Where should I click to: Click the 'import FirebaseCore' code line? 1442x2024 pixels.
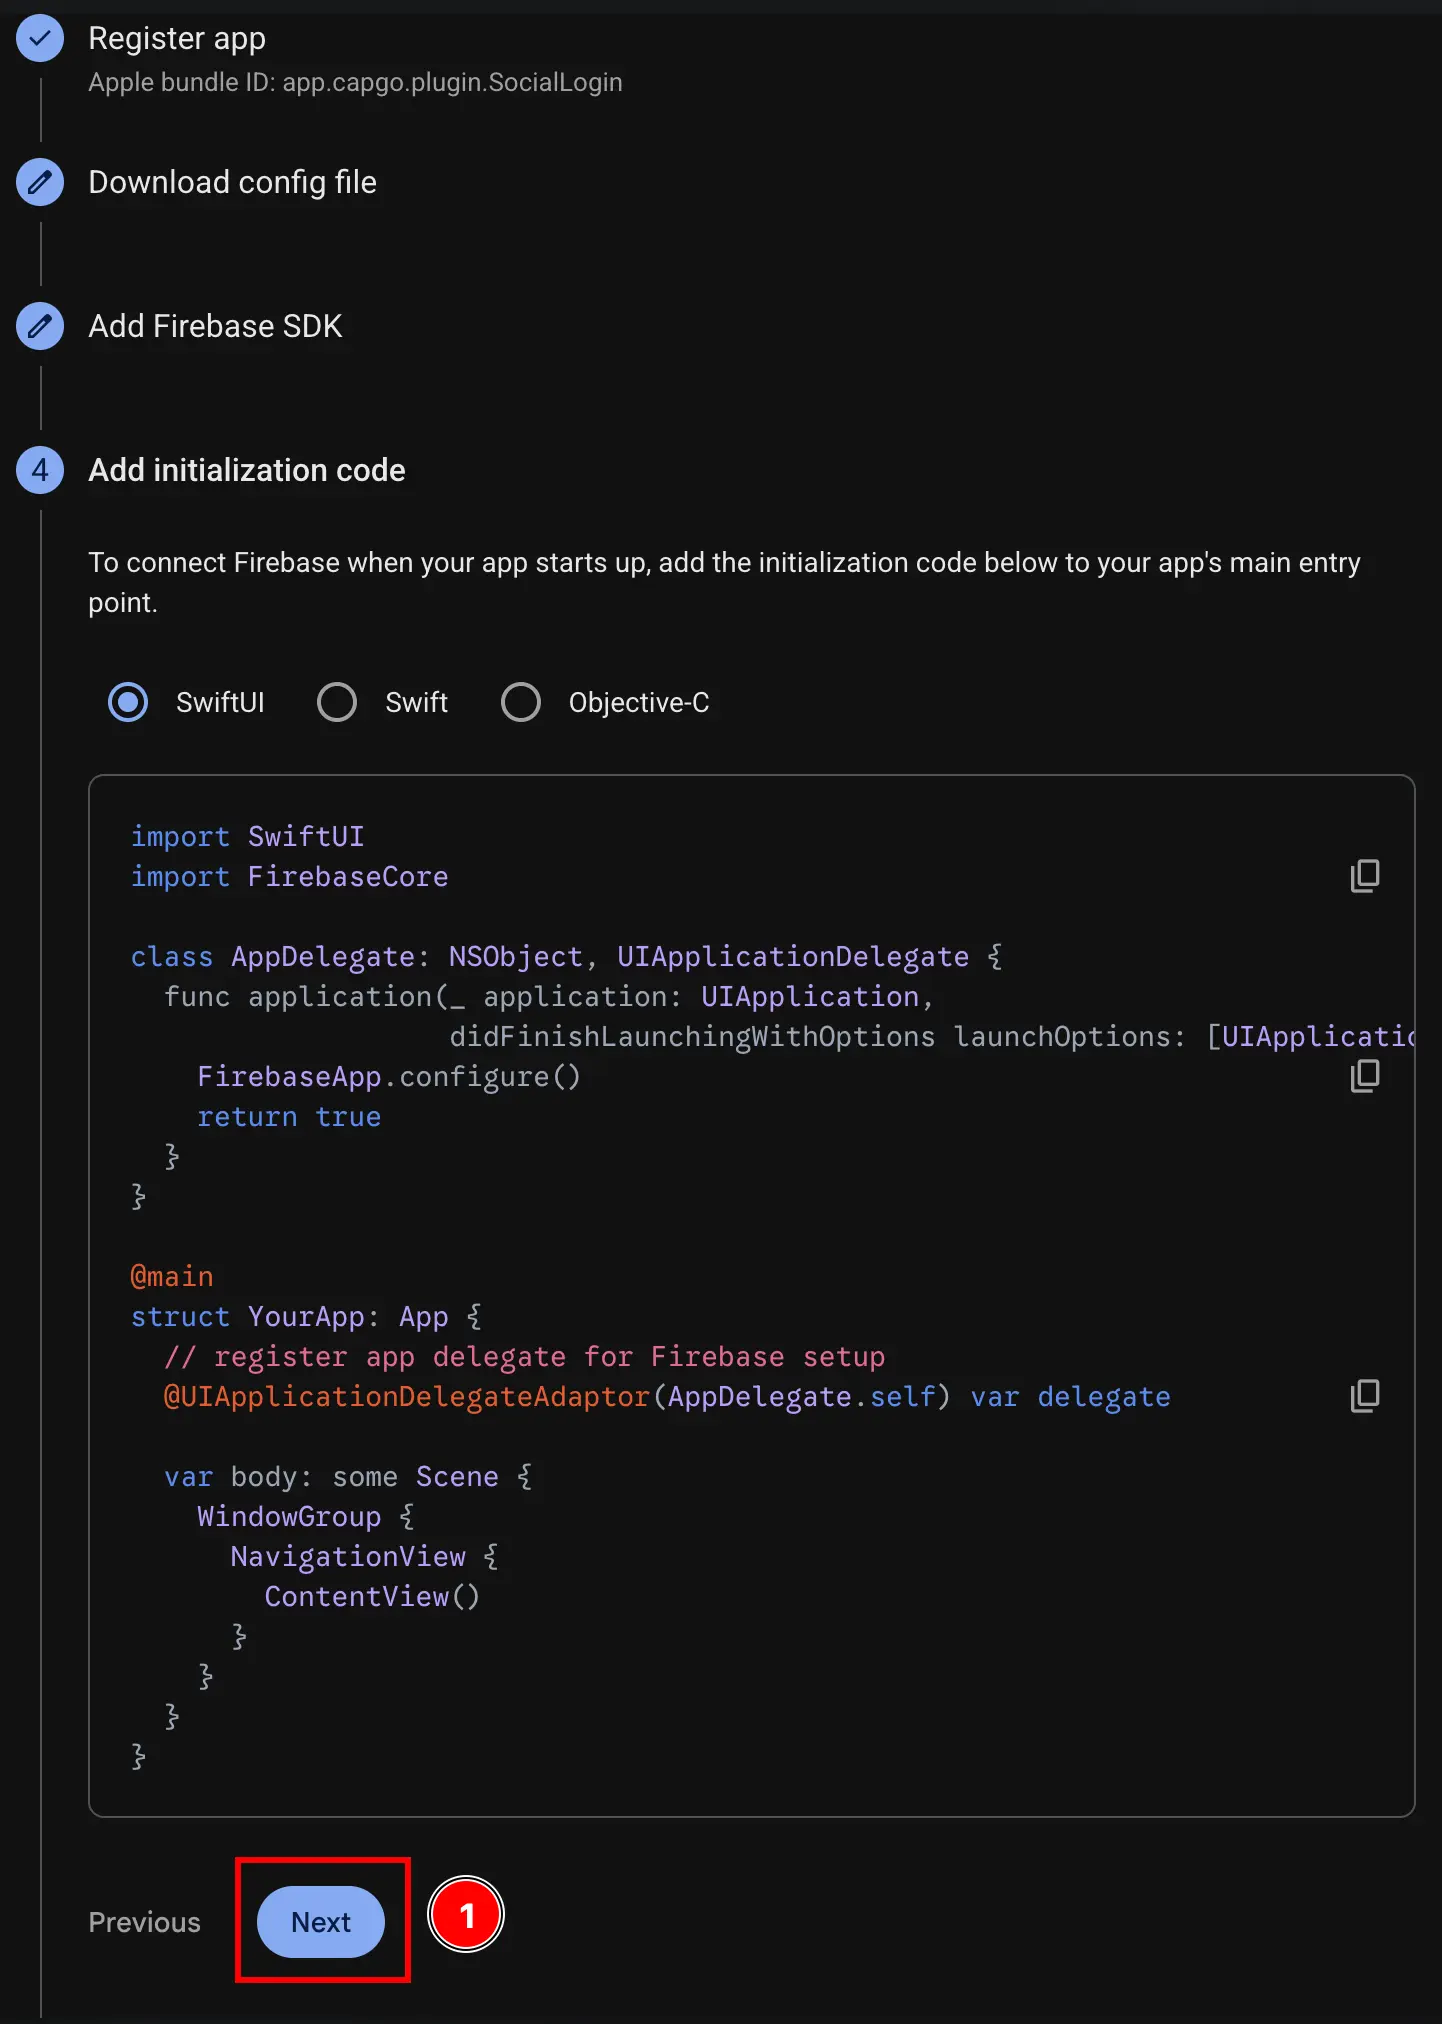click(289, 877)
